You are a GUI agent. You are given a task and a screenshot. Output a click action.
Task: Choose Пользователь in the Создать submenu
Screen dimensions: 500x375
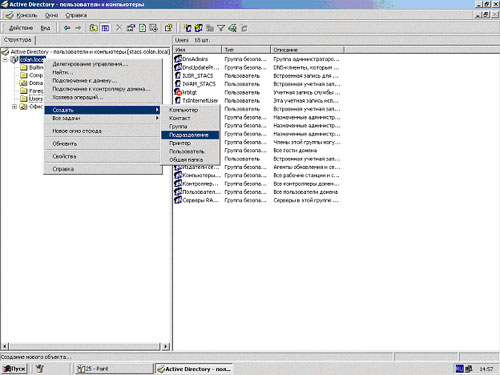[x=190, y=151]
